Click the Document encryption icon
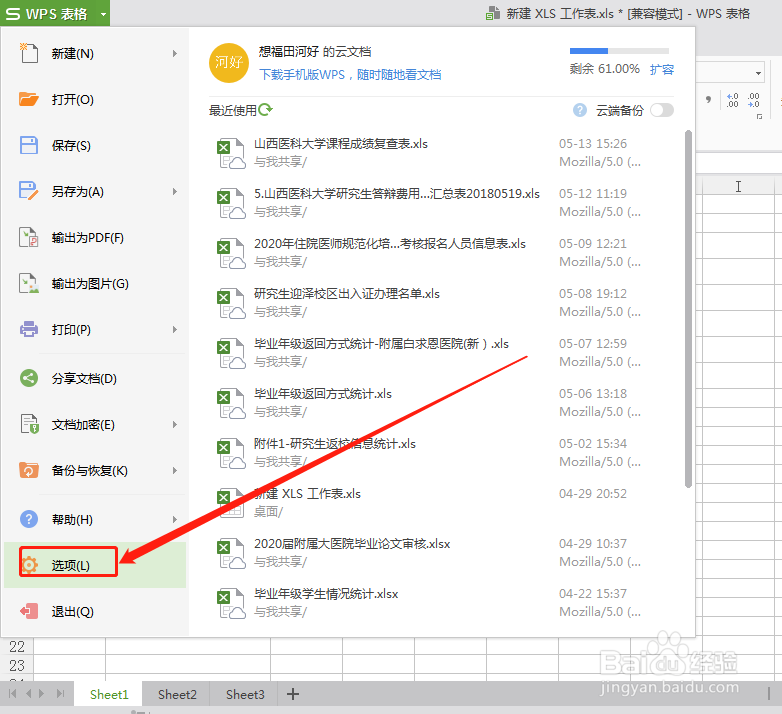Viewport: 782px width, 714px height. pos(29,424)
